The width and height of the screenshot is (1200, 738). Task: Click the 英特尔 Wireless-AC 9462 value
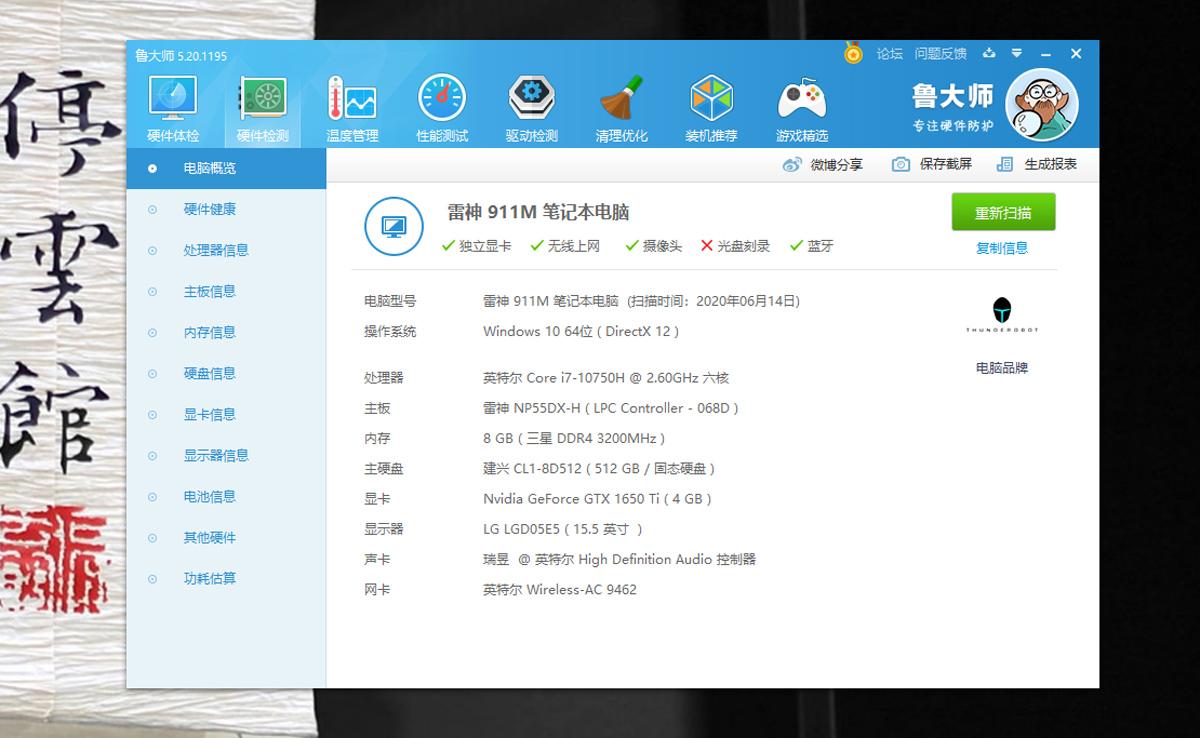[x=560, y=589]
